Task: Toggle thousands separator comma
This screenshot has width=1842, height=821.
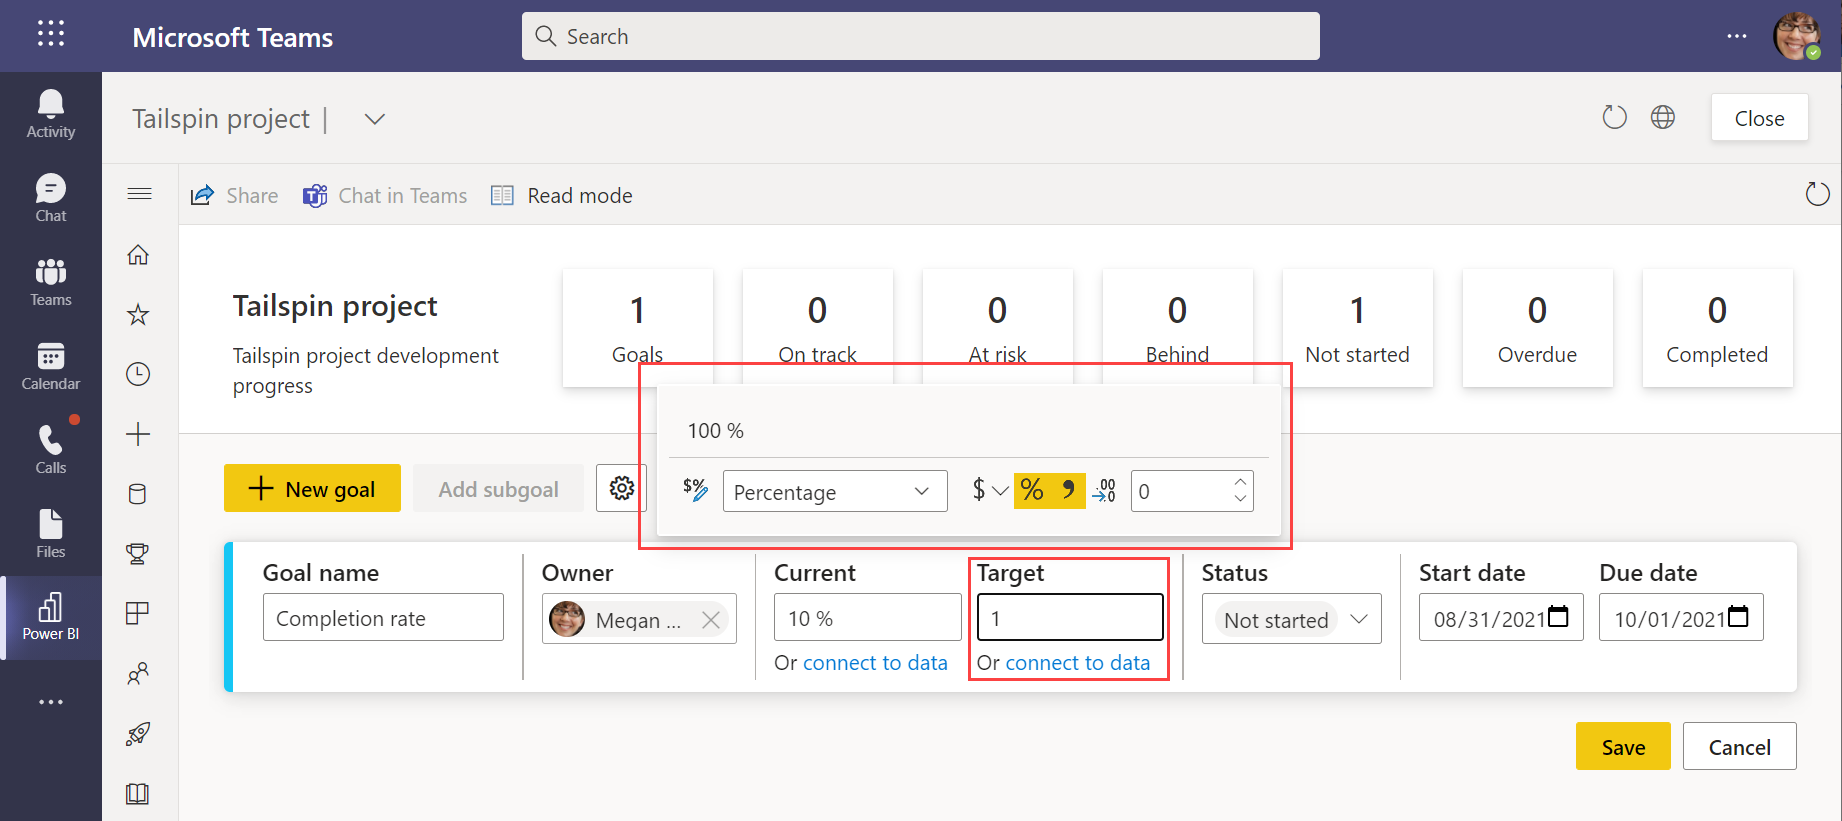Action: pyautogui.click(x=1068, y=490)
